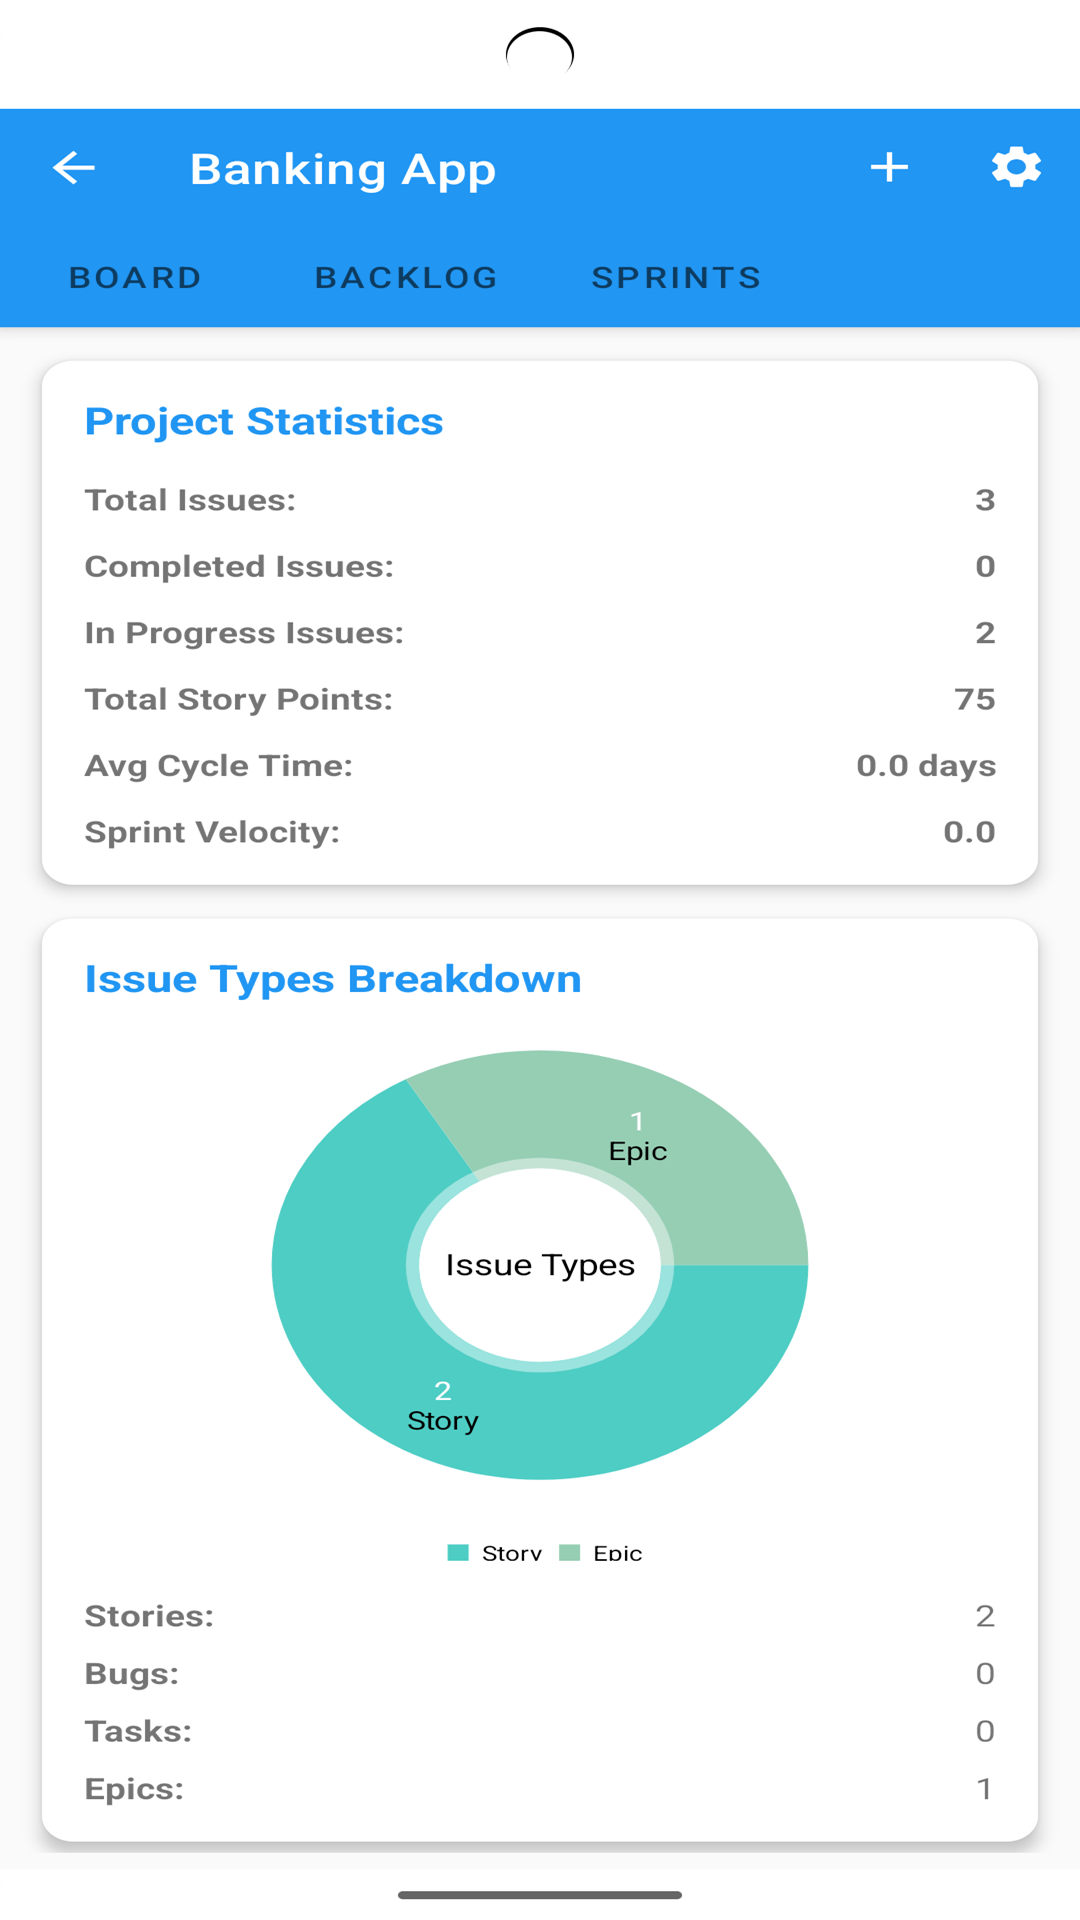The height and width of the screenshot is (1920, 1080).
Task: Tap the back arrow icon
Action: [74, 168]
